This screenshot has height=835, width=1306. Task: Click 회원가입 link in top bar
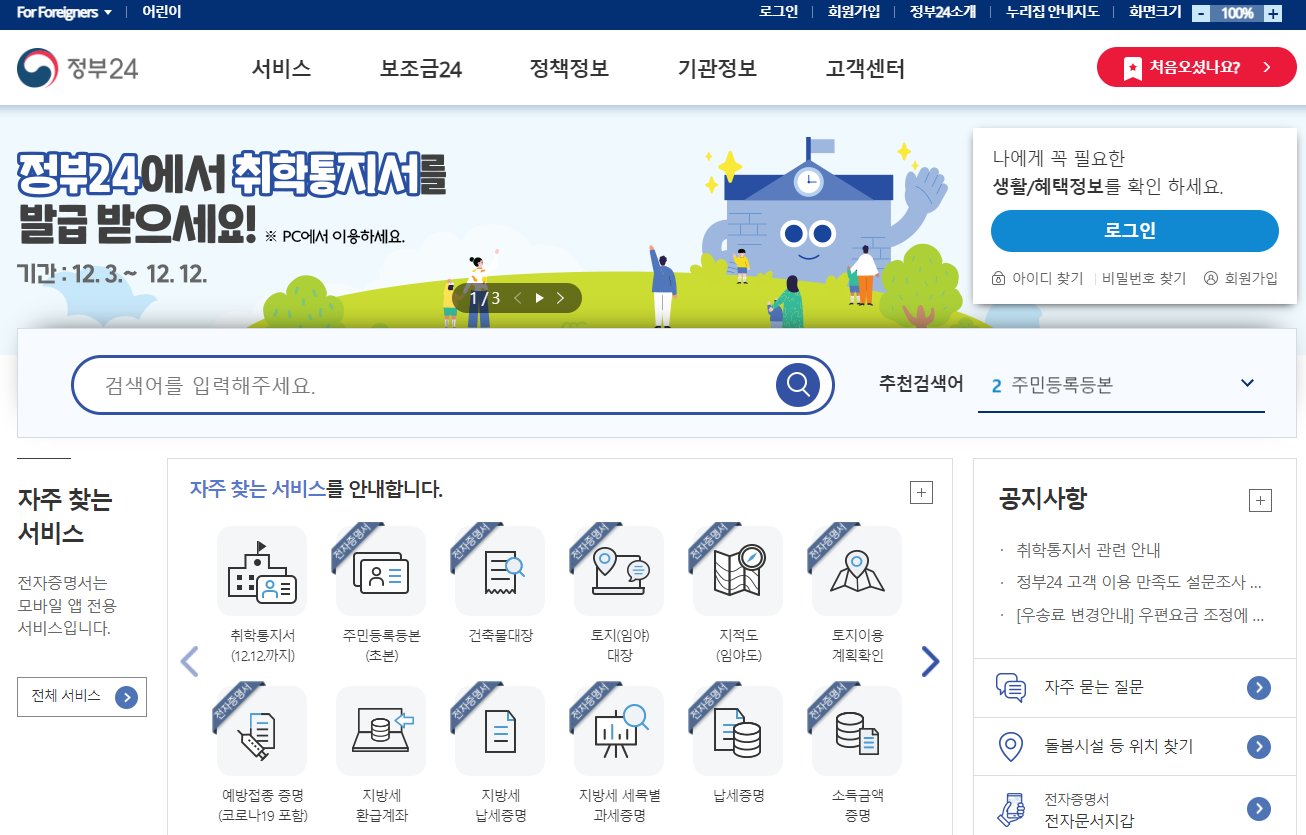[x=854, y=12]
